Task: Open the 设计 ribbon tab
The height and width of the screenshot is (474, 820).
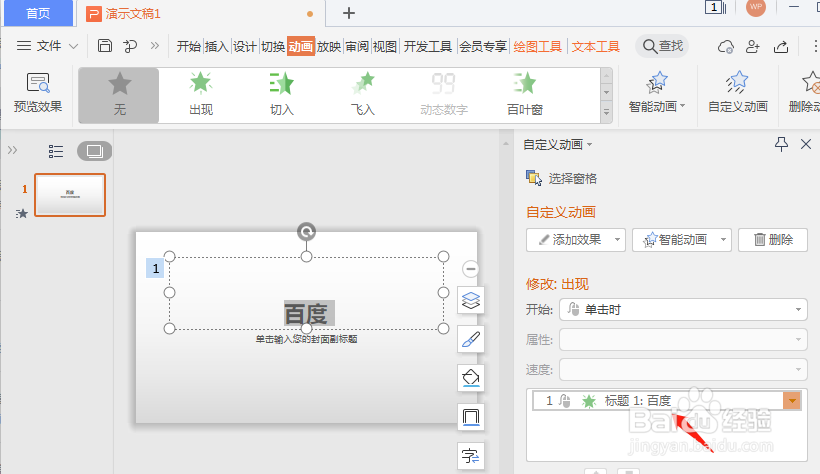Action: click(x=245, y=47)
